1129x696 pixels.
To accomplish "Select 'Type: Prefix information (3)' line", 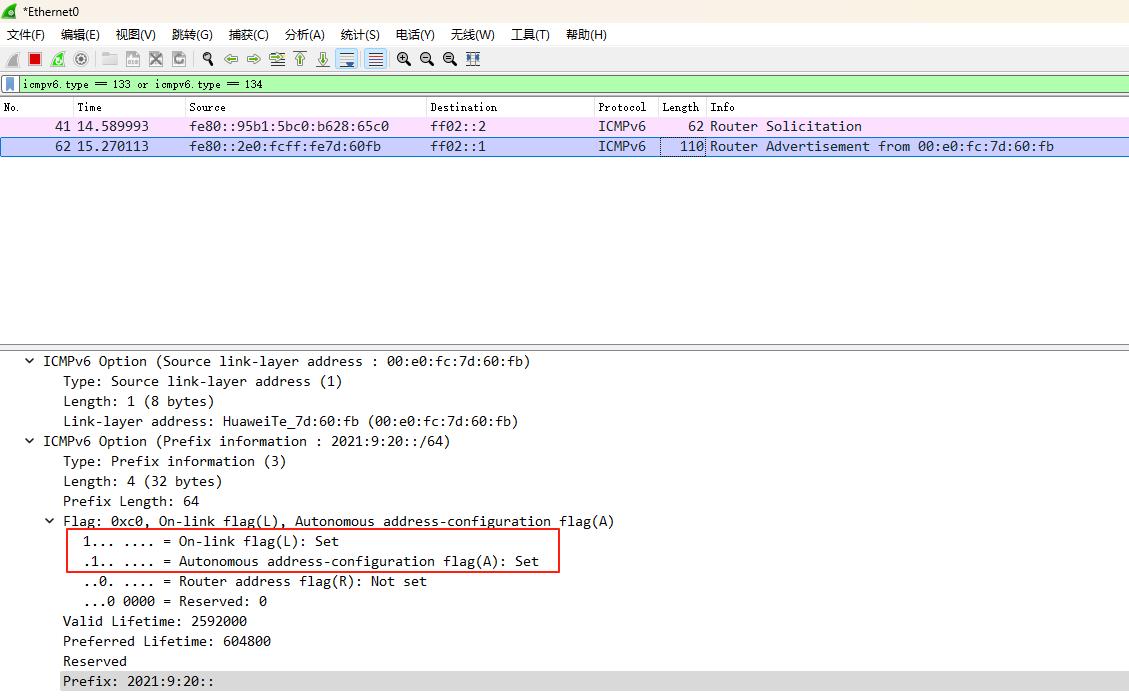I will point(174,461).
